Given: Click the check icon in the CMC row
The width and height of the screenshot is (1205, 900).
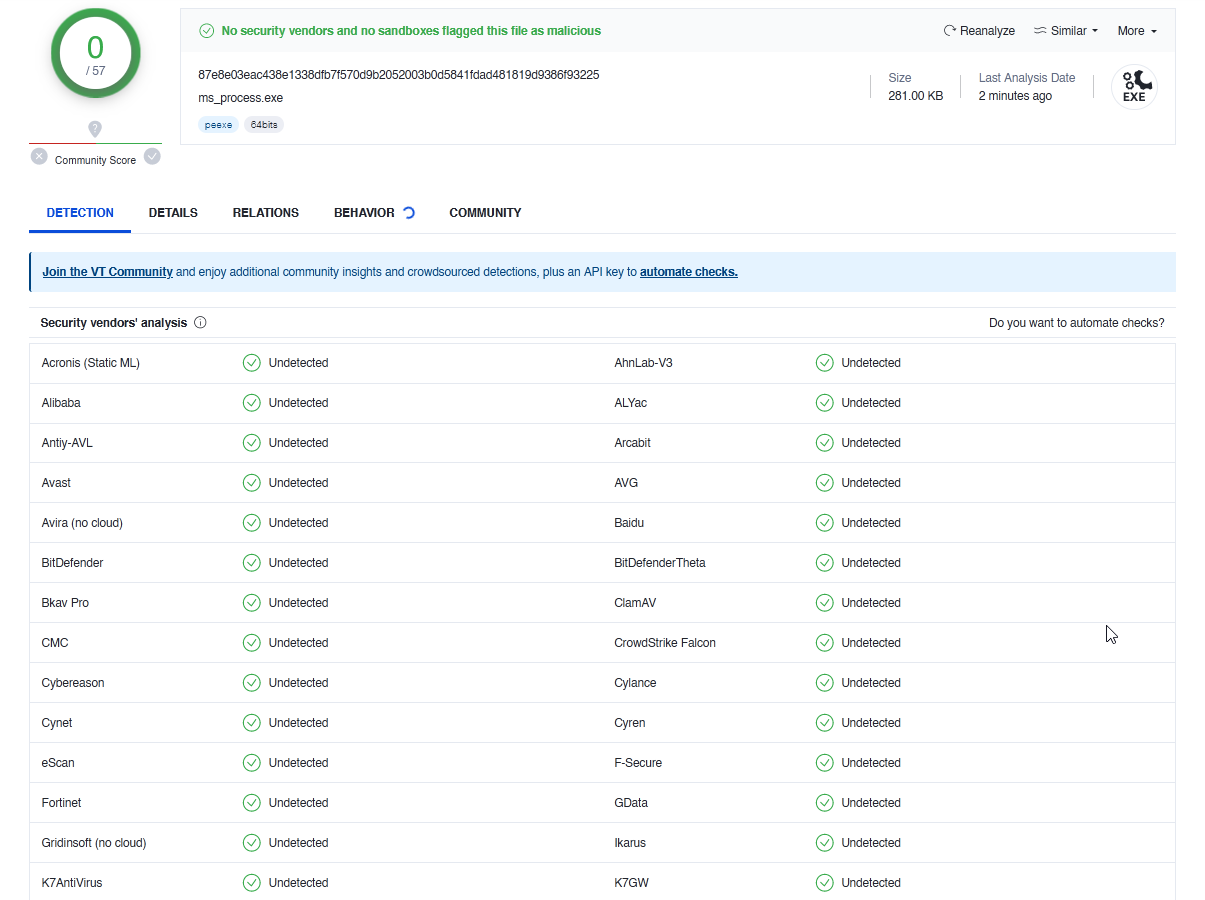Looking at the screenshot, I should pyautogui.click(x=252, y=643).
